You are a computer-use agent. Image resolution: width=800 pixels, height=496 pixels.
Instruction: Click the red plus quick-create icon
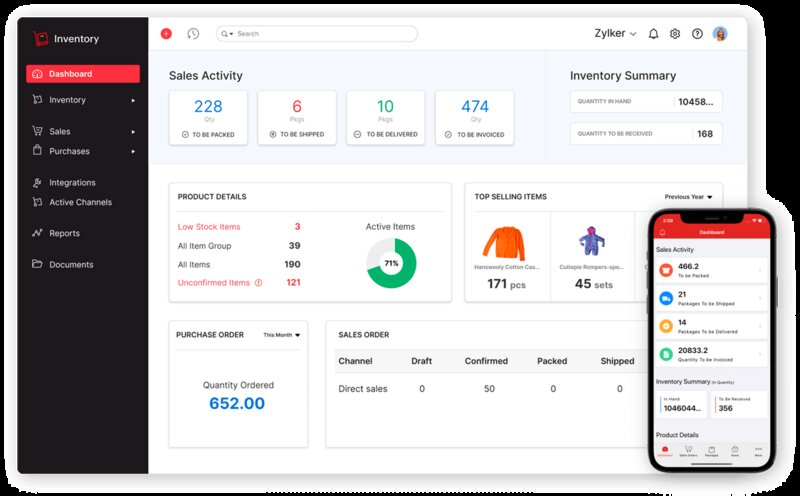tap(166, 34)
